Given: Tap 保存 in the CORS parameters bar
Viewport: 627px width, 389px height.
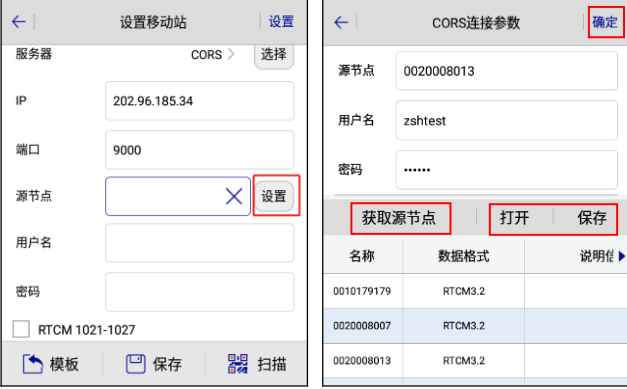Looking at the screenshot, I should point(592,218).
